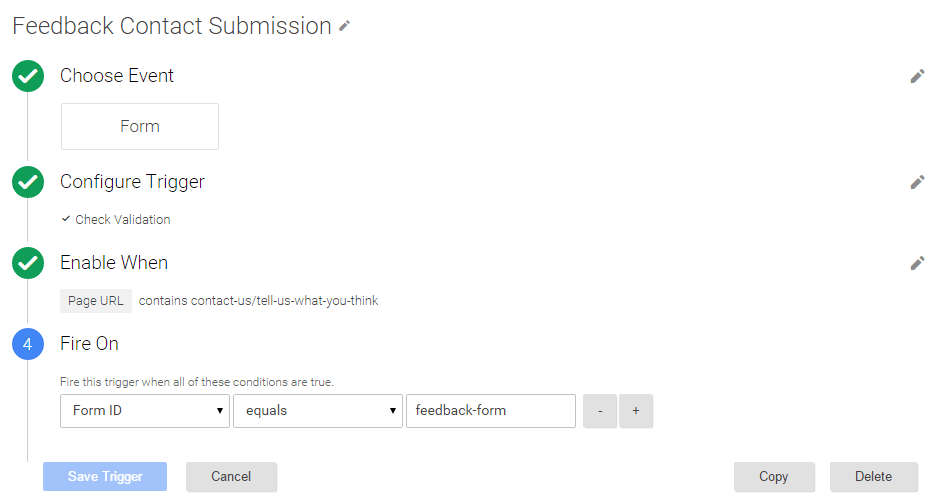Edit trigger name with title pencil icon
This screenshot has width=942, height=504.
pos(344,26)
